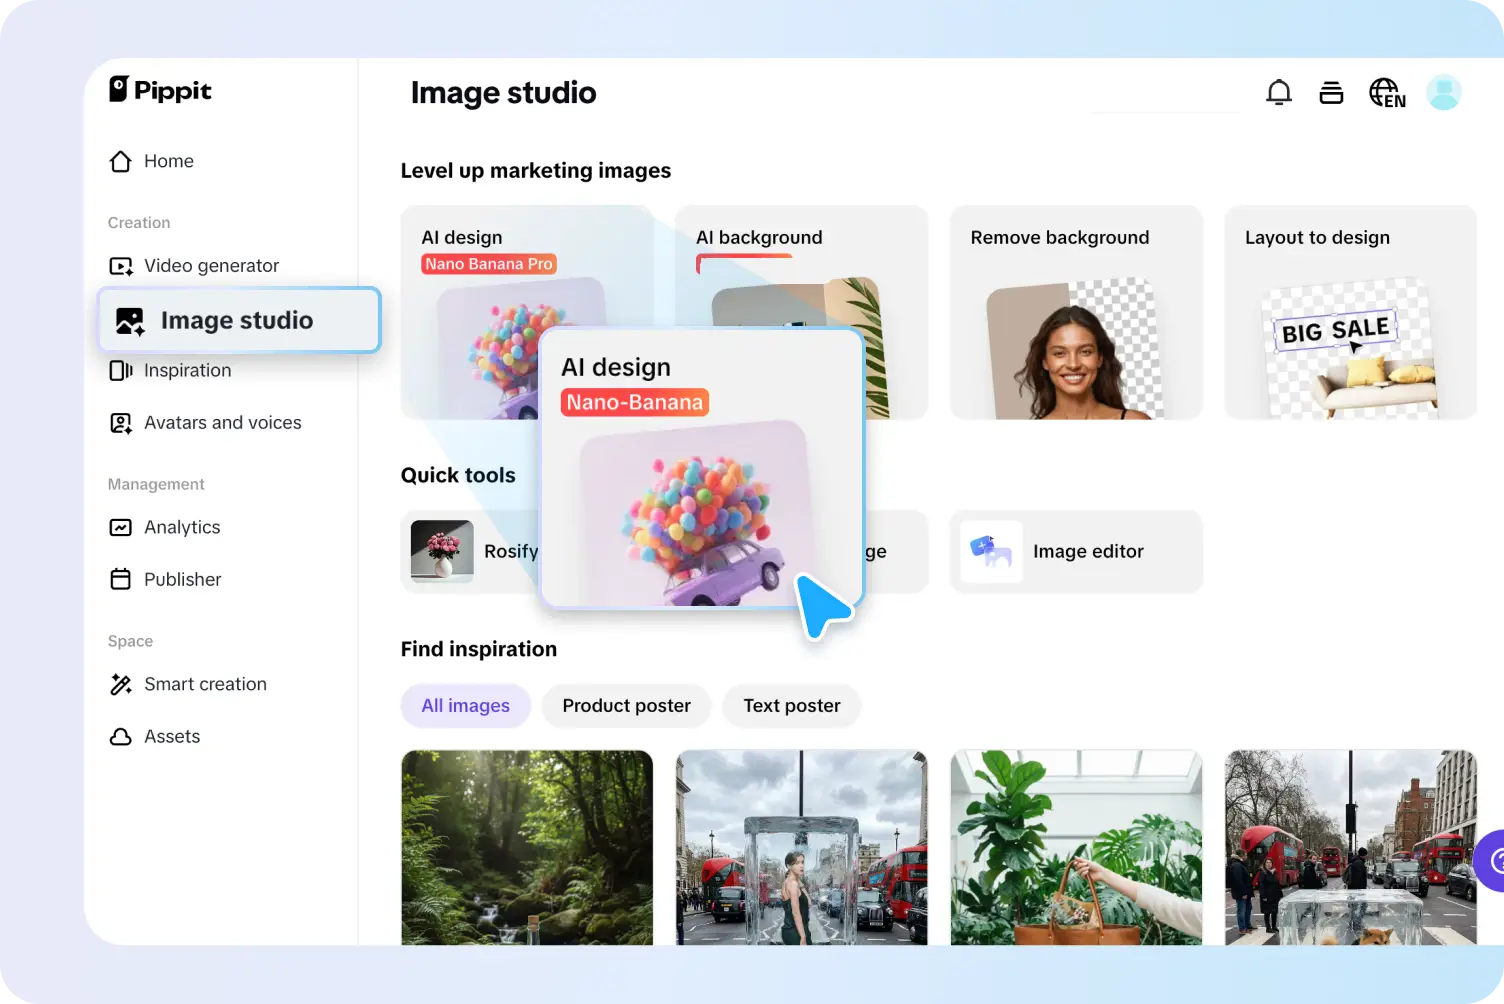1504x1004 pixels.
Task: Open the Rosify quick tool thumbnail
Action: [441, 551]
